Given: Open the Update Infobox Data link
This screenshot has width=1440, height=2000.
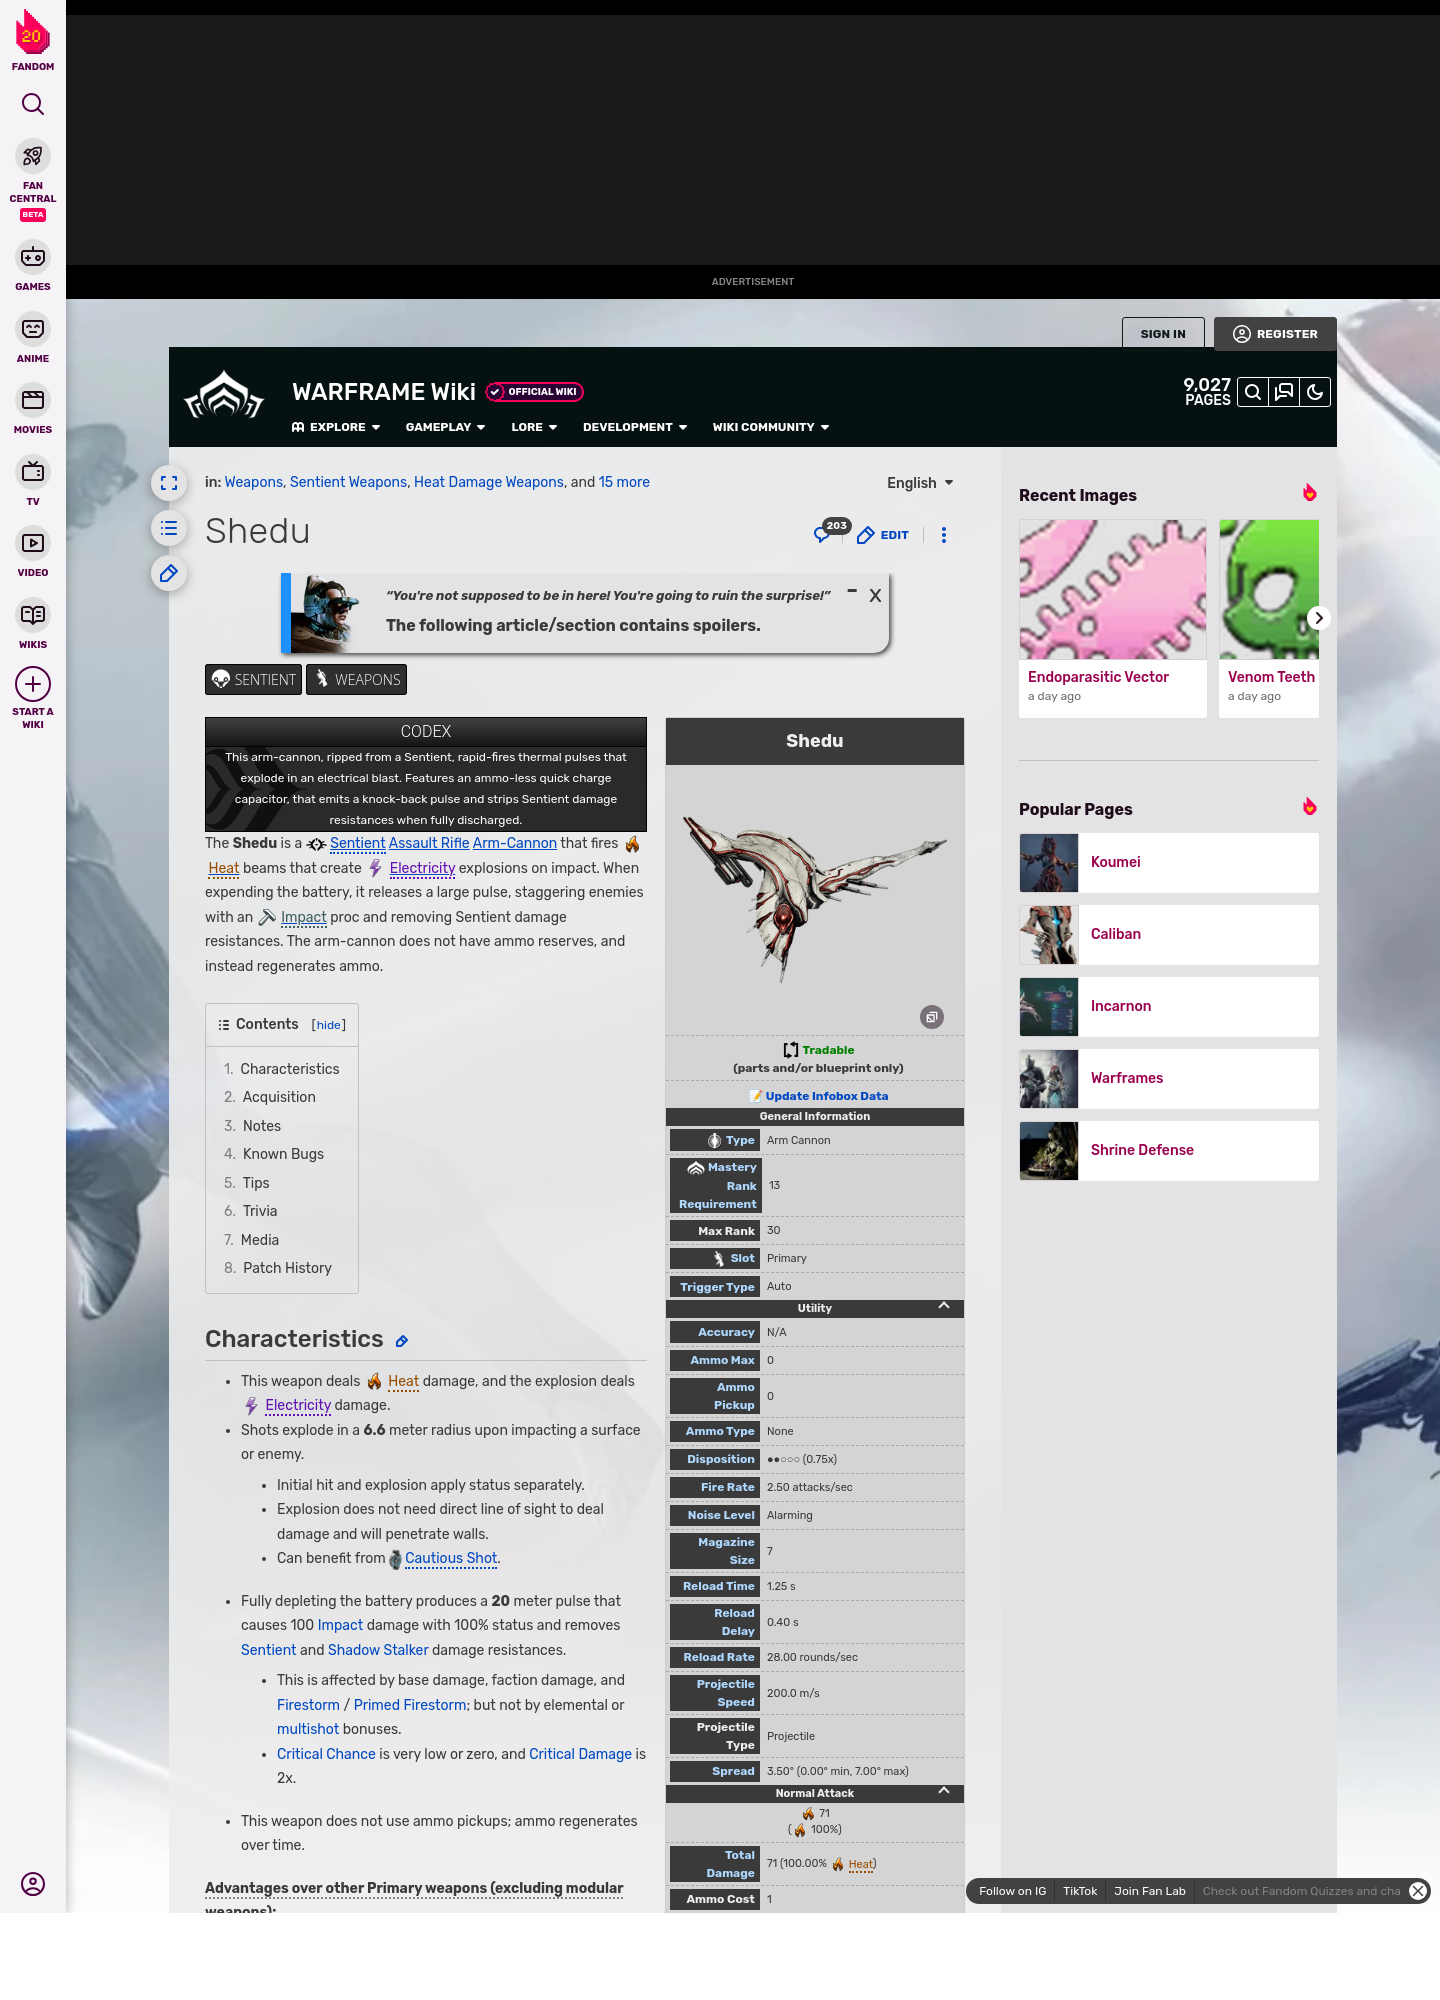Looking at the screenshot, I should [x=826, y=1096].
